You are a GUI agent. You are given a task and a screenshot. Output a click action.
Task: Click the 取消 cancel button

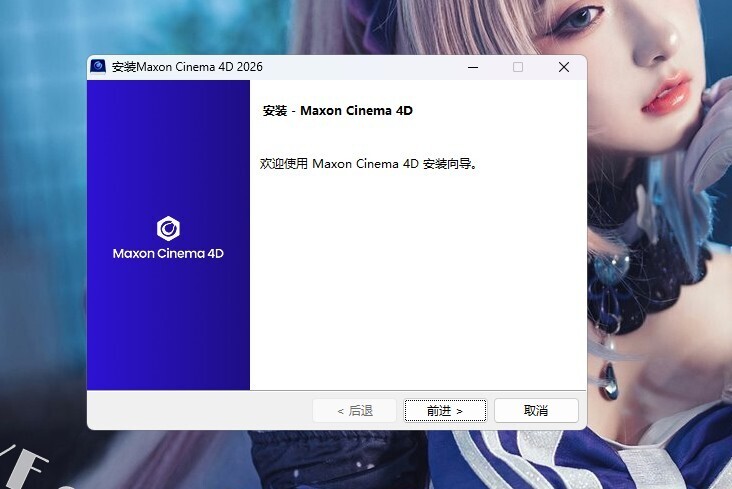pos(536,411)
